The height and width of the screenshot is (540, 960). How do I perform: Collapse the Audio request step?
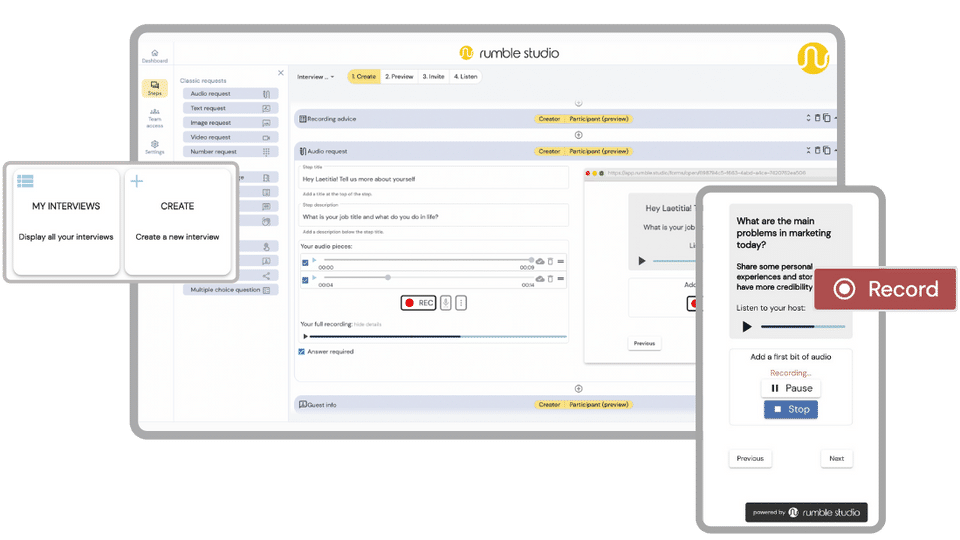[x=808, y=151]
